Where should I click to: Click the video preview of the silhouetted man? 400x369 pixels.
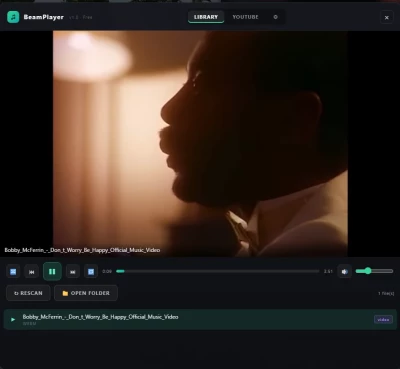click(200, 144)
